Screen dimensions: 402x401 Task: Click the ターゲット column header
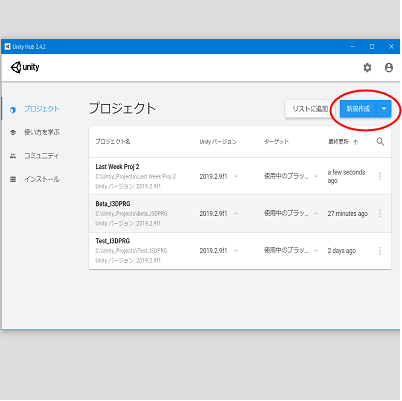tap(276, 142)
